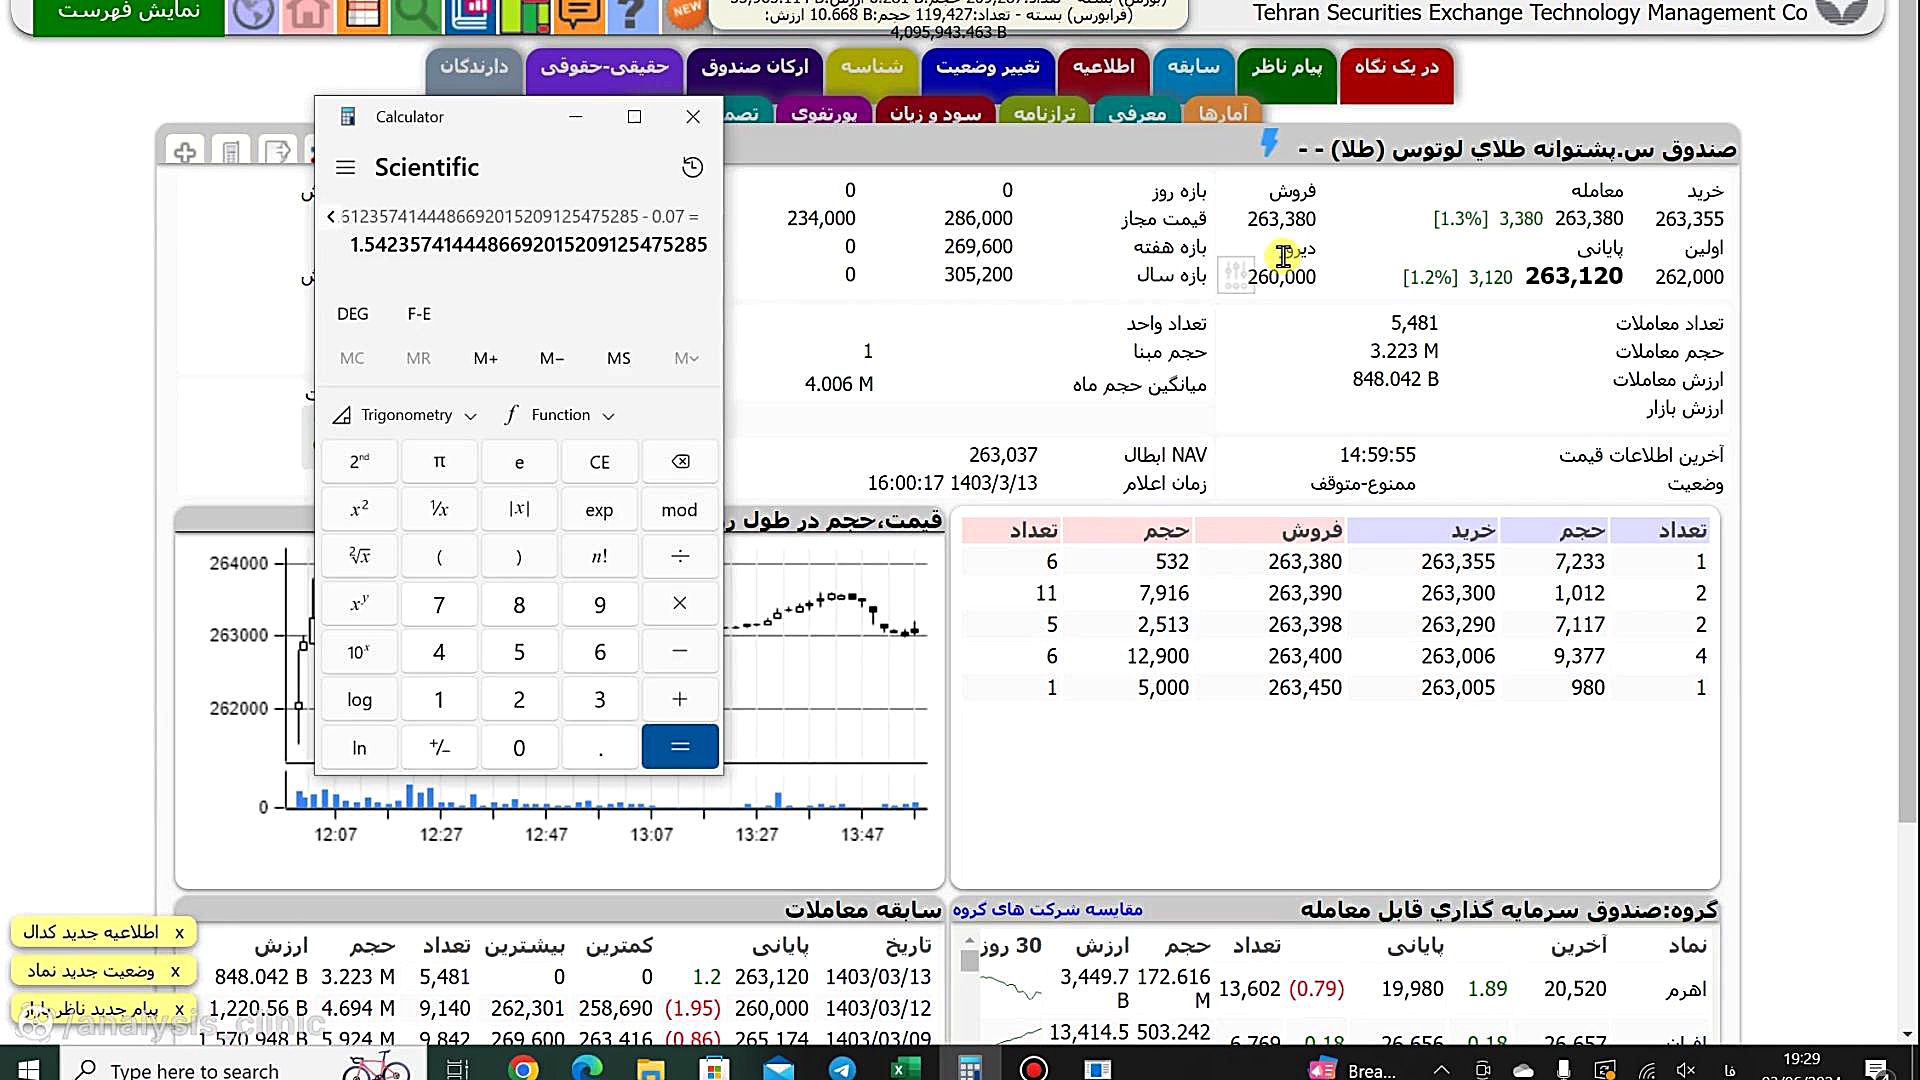Open Telegram from the Windows taskbar
1920x1080 pixels.
tap(842, 1069)
